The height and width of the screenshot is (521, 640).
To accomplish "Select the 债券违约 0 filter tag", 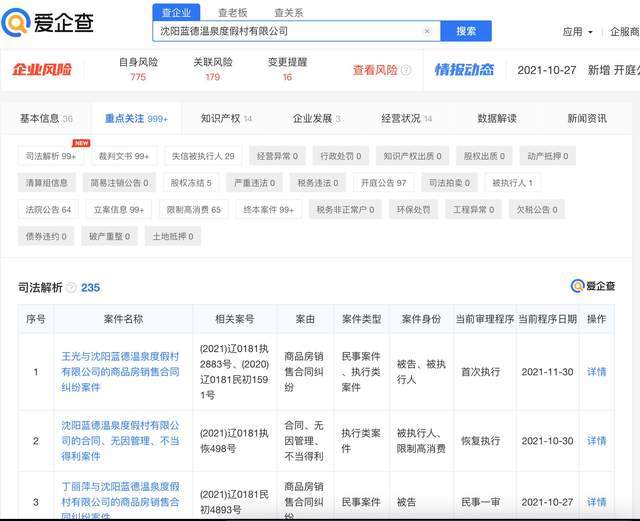I will [46, 236].
